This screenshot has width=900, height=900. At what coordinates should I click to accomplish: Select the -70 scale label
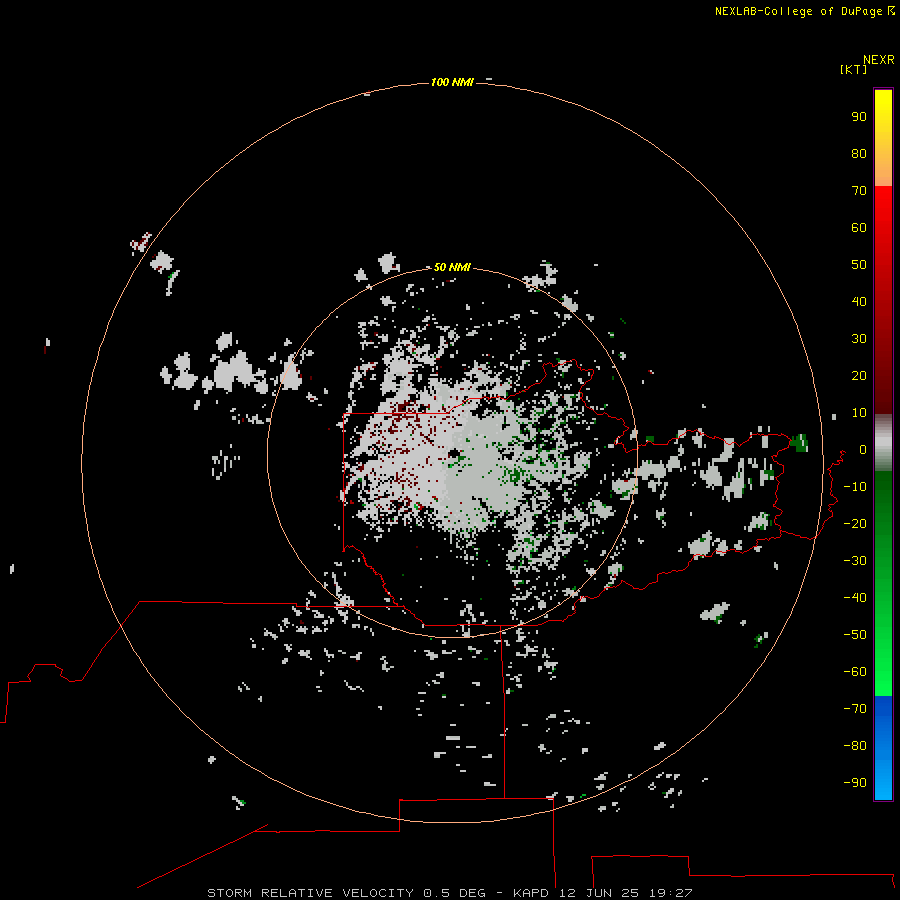pyautogui.click(x=855, y=709)
